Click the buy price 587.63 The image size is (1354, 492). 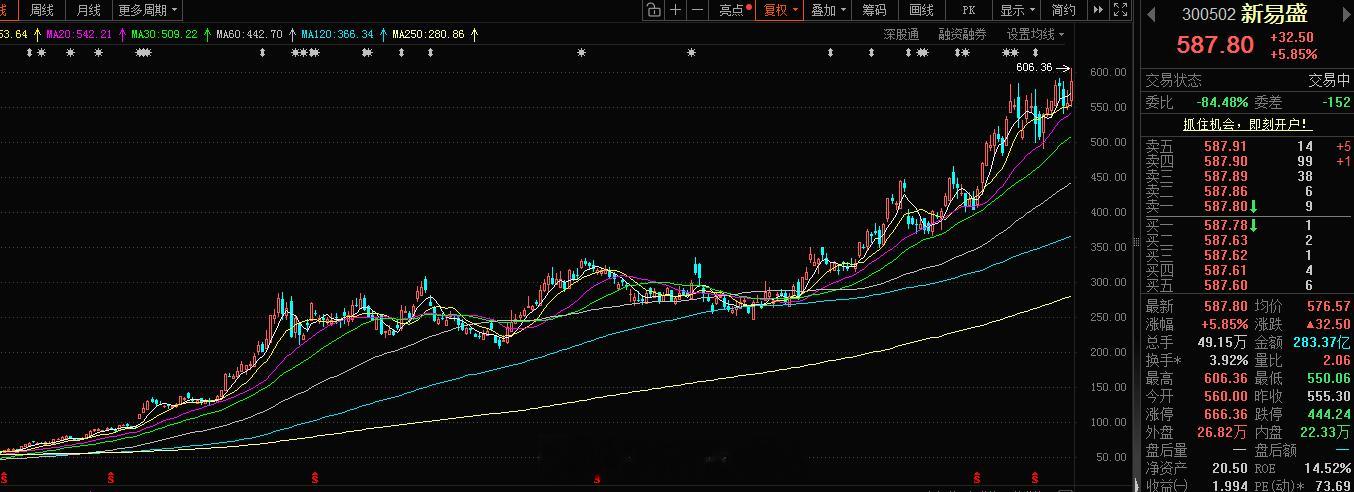(x=1225, y=240)
